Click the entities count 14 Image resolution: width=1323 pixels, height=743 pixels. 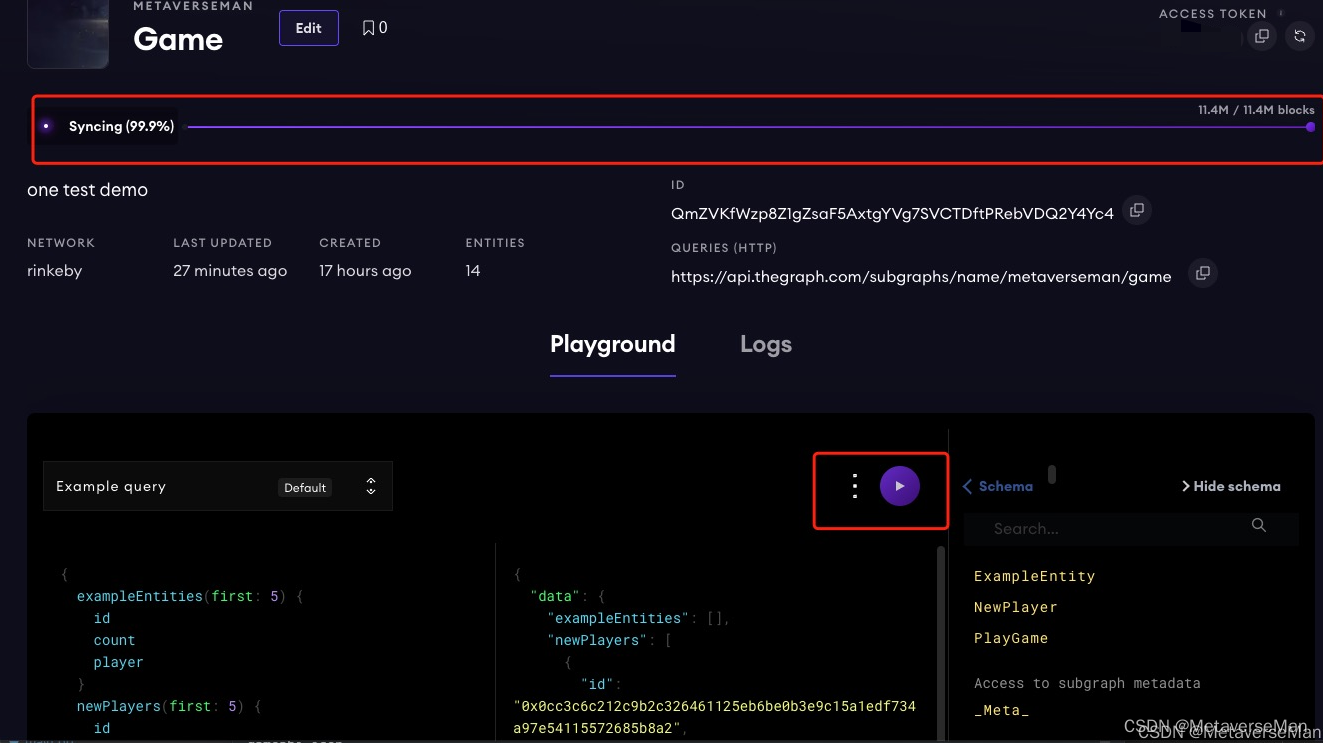point(473,271)
